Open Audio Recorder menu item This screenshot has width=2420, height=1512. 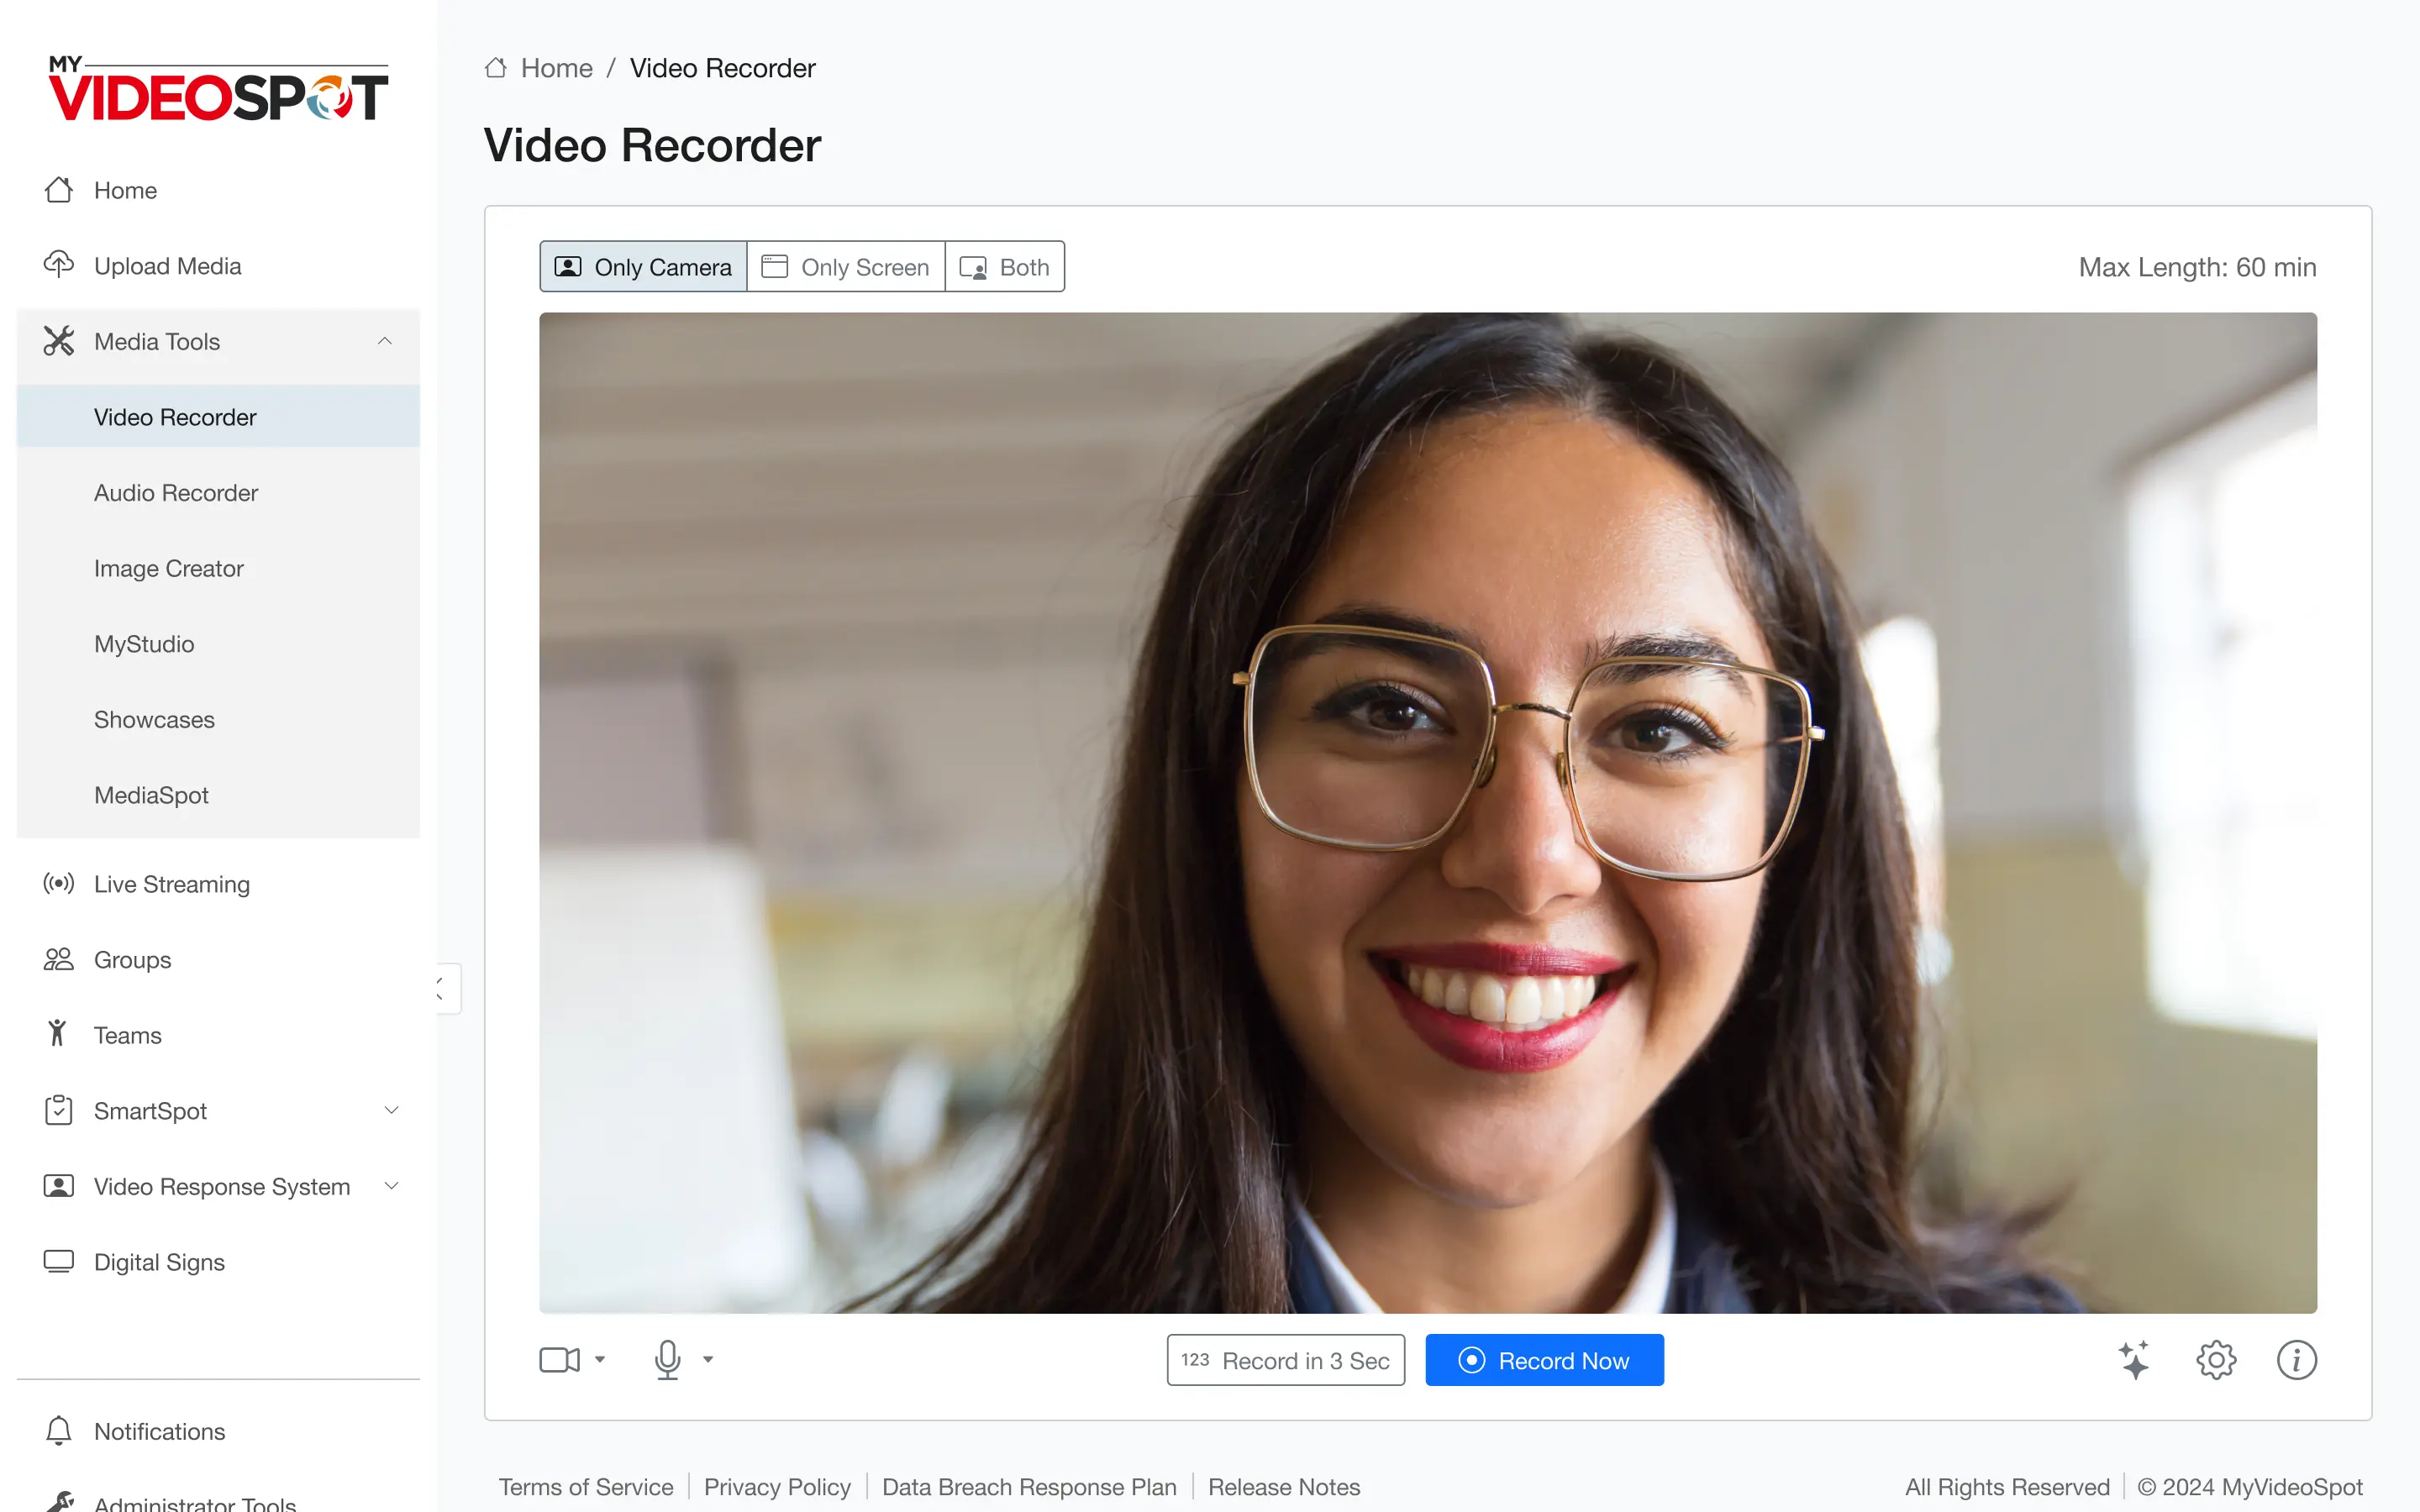pyautogui.click(x=176, y=493)
